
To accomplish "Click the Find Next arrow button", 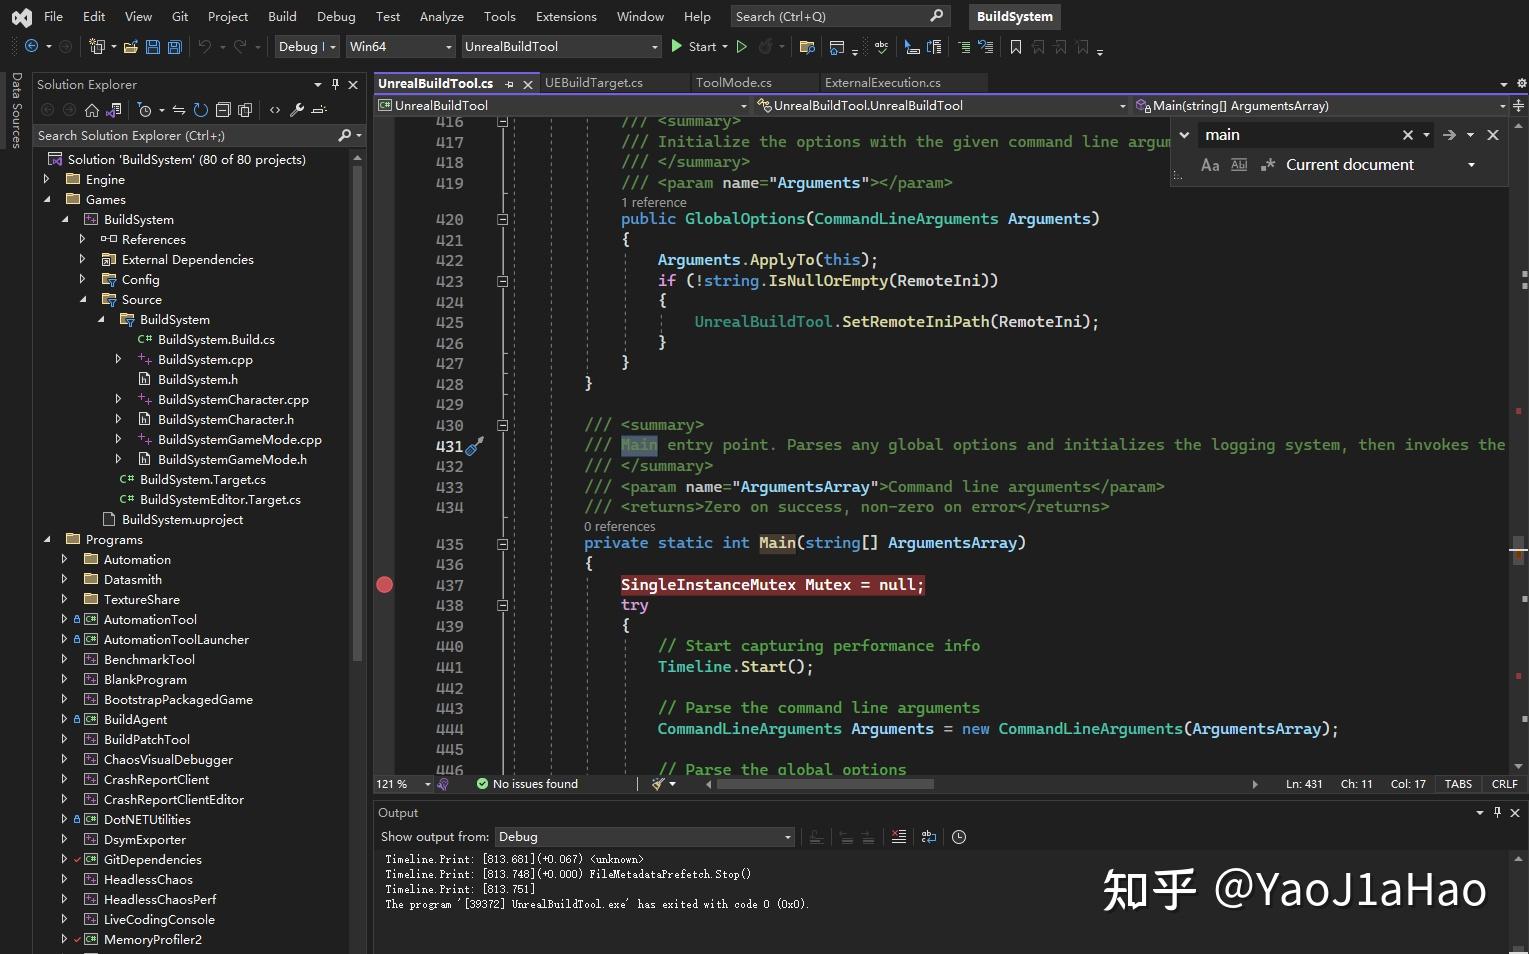I will (1450, 134).
